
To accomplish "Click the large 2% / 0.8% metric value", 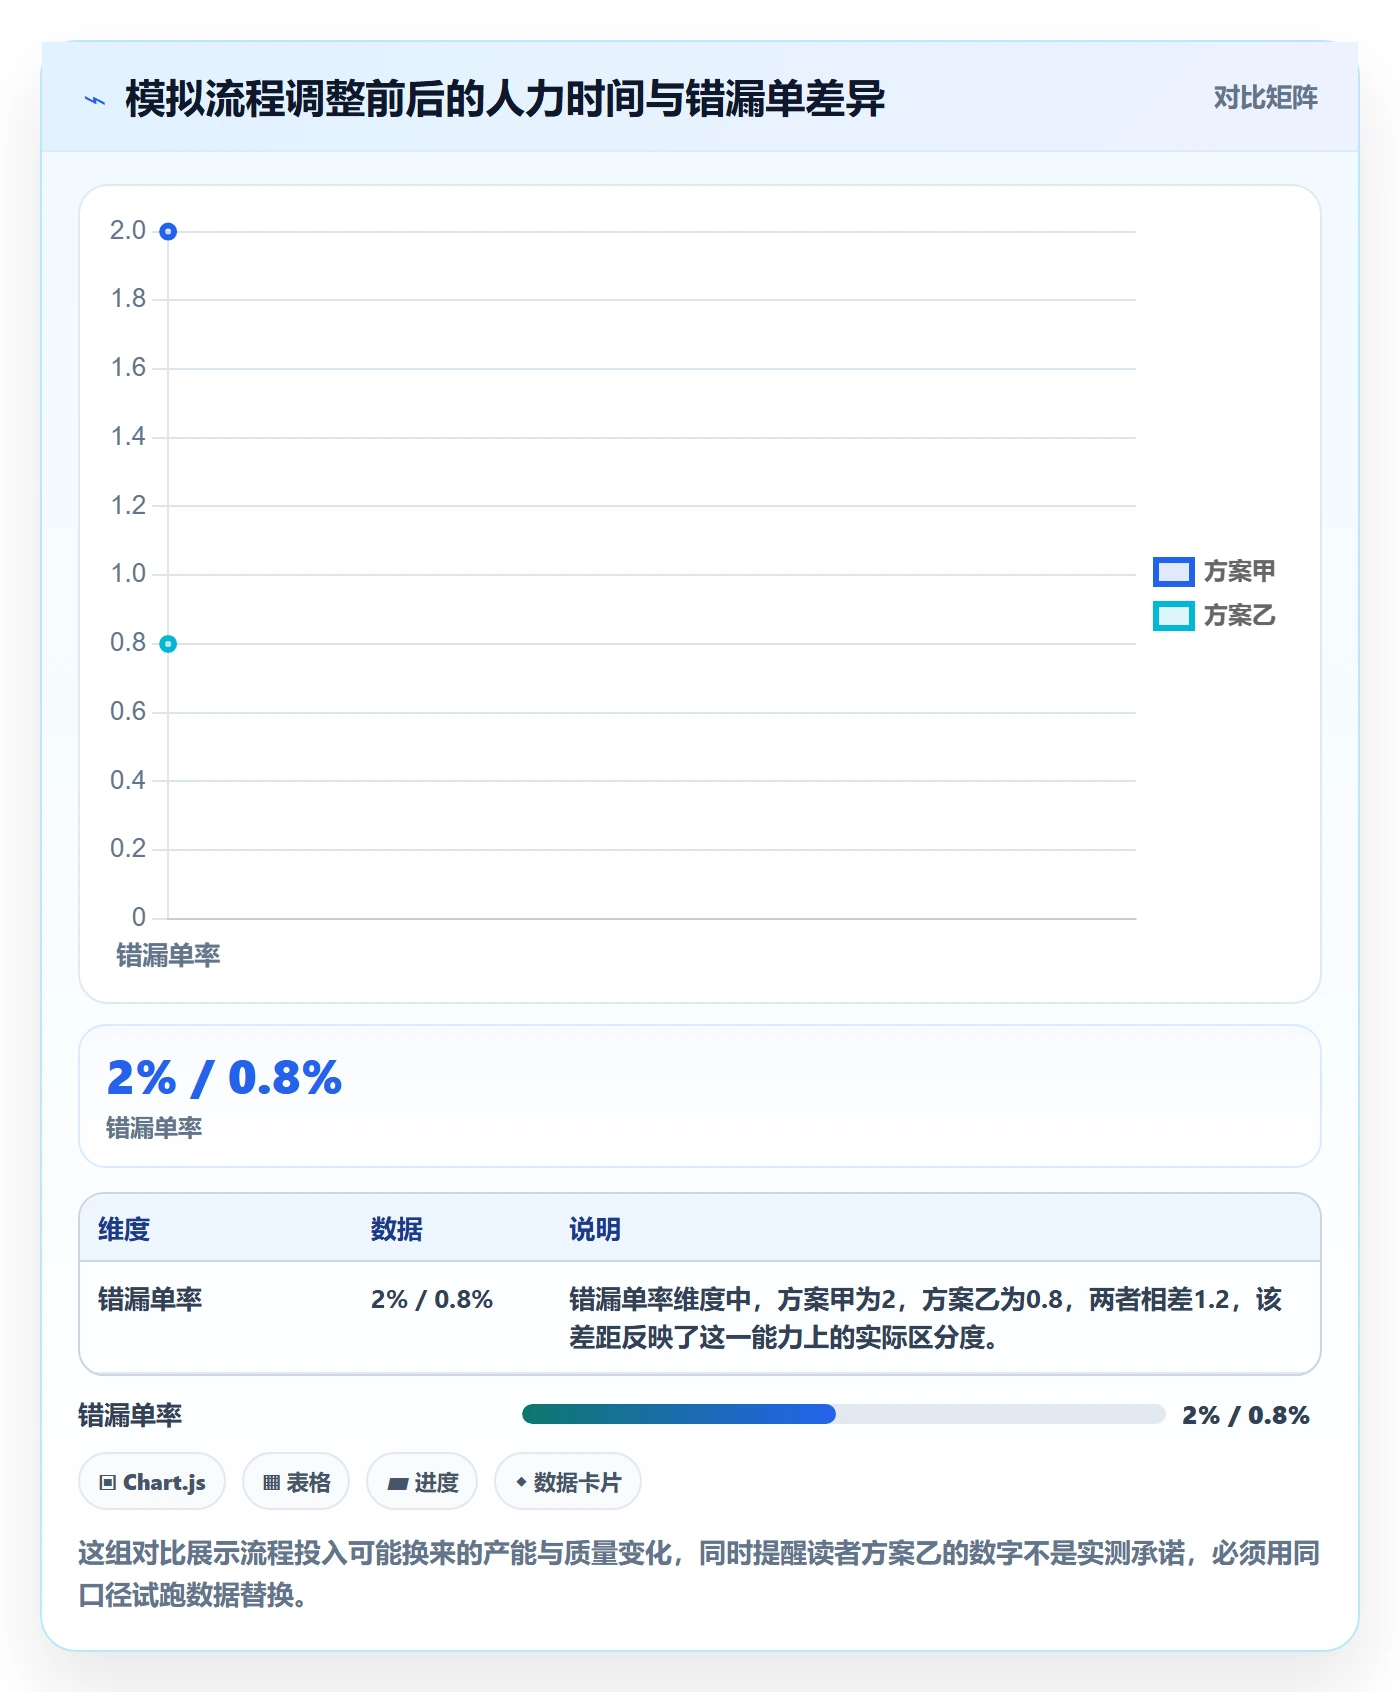I will point(224,1078).
